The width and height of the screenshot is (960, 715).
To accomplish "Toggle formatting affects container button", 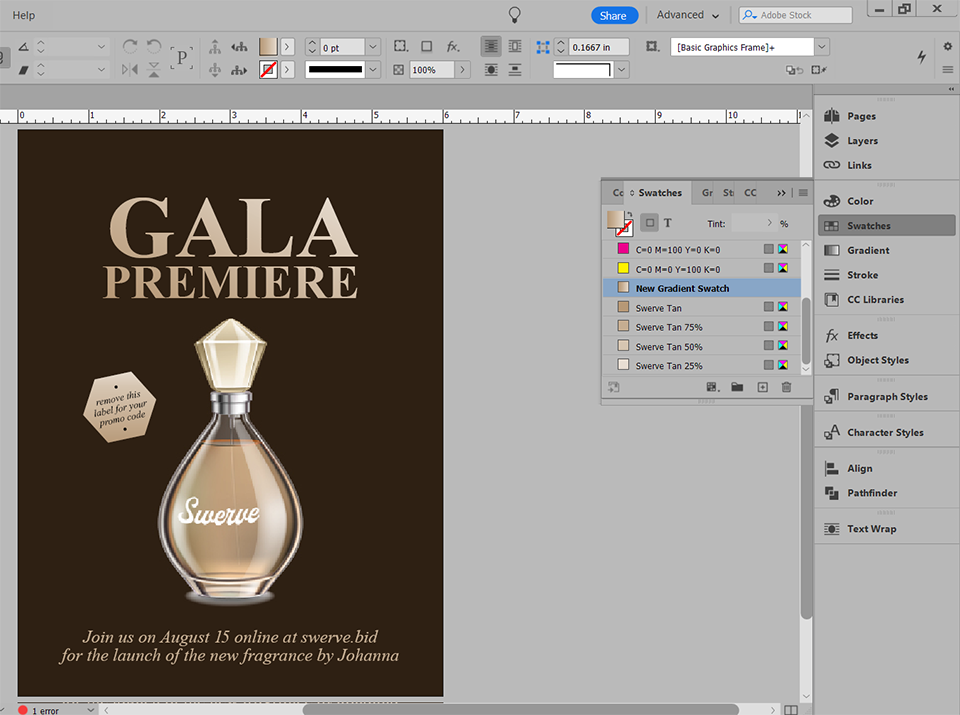I will click(650, 223).
